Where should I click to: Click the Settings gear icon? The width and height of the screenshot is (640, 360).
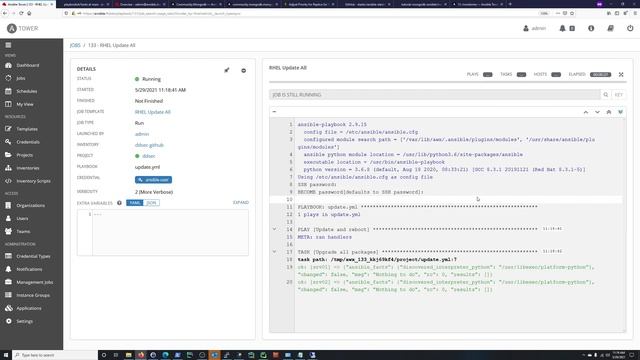(8, 321)
